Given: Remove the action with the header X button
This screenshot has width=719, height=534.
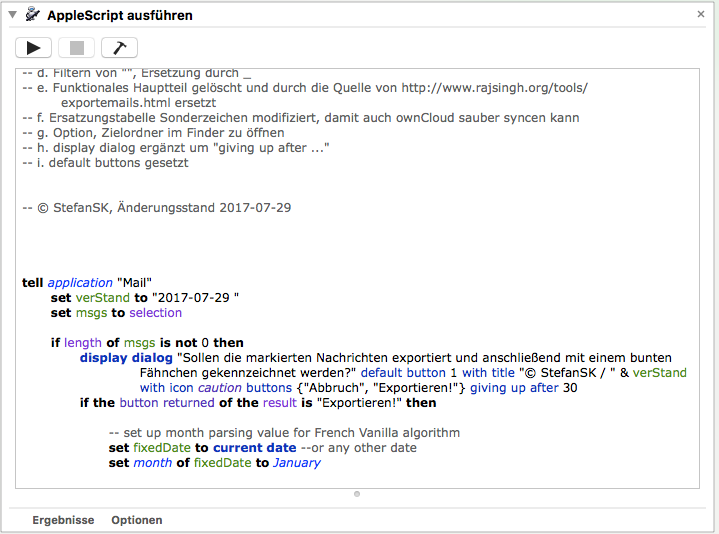Looking at the screenshot, I should [702, 15].
